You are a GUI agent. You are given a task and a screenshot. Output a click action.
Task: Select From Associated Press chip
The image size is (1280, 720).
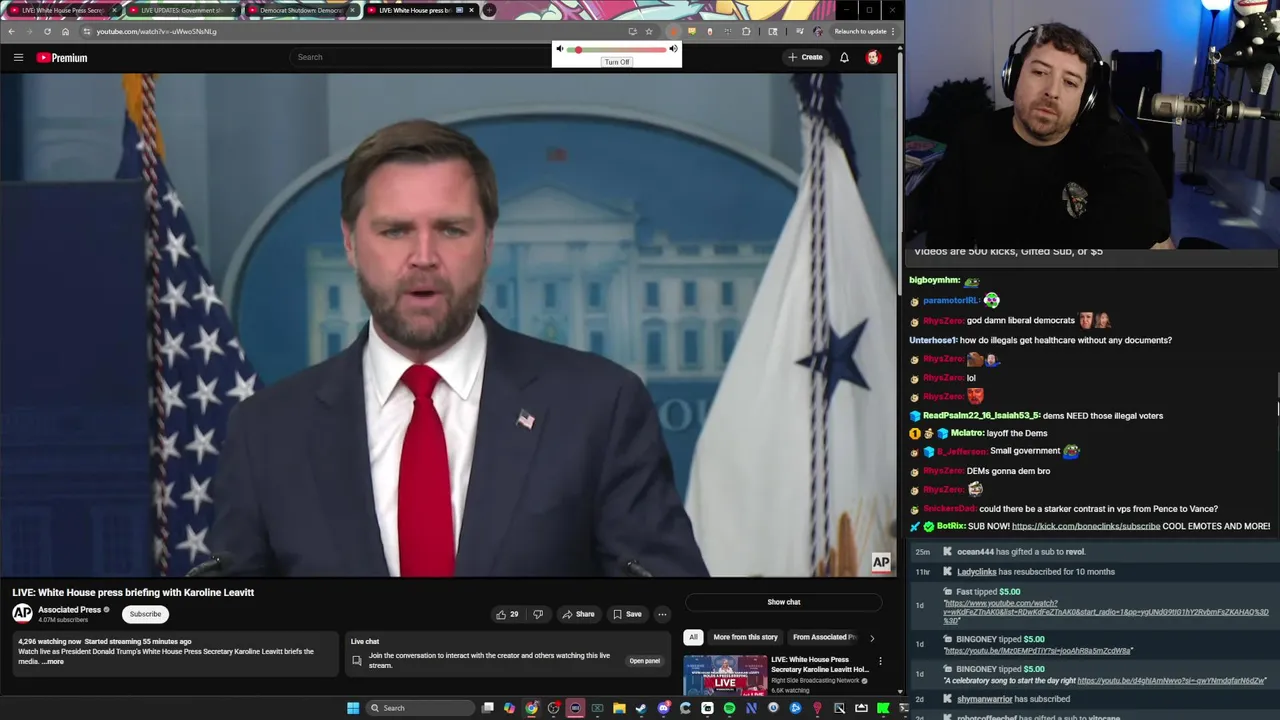coord(824,637)
